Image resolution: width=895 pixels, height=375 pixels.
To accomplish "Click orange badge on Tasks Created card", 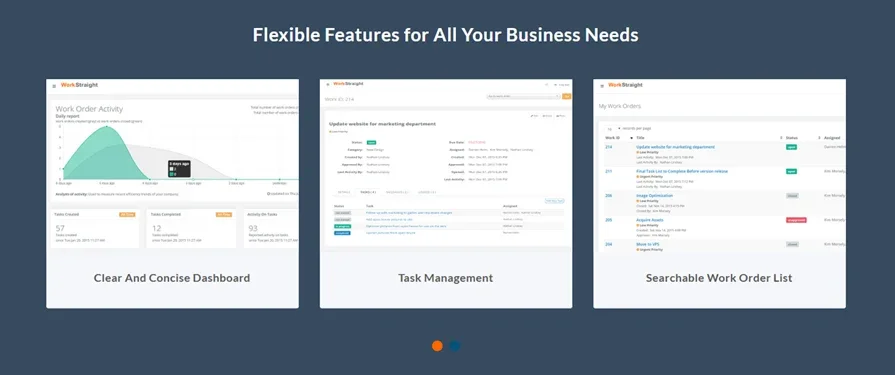I will pos(127,215).
